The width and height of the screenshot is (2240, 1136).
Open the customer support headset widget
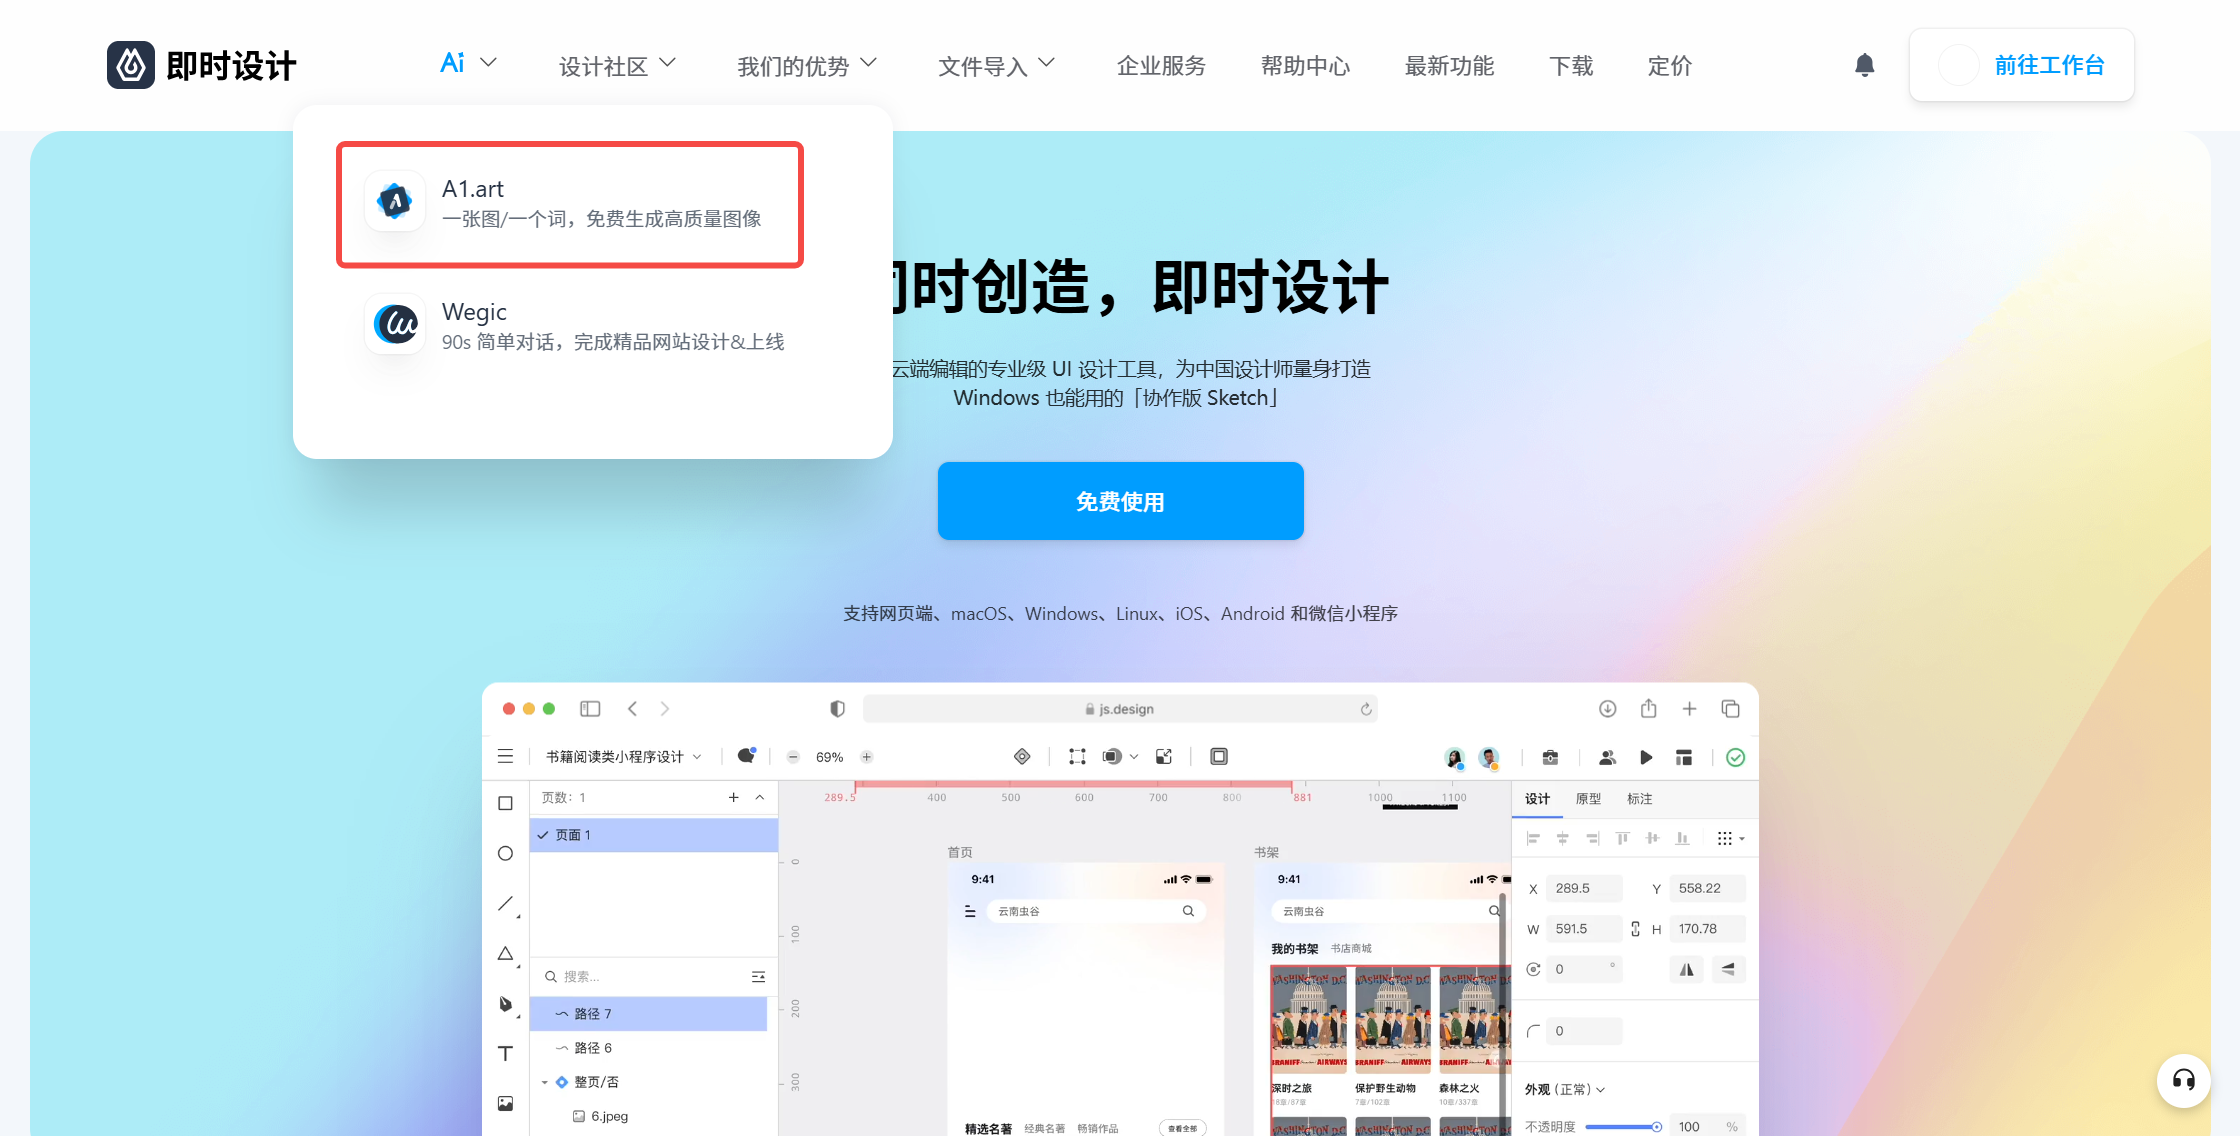tap(2184, 1080)
